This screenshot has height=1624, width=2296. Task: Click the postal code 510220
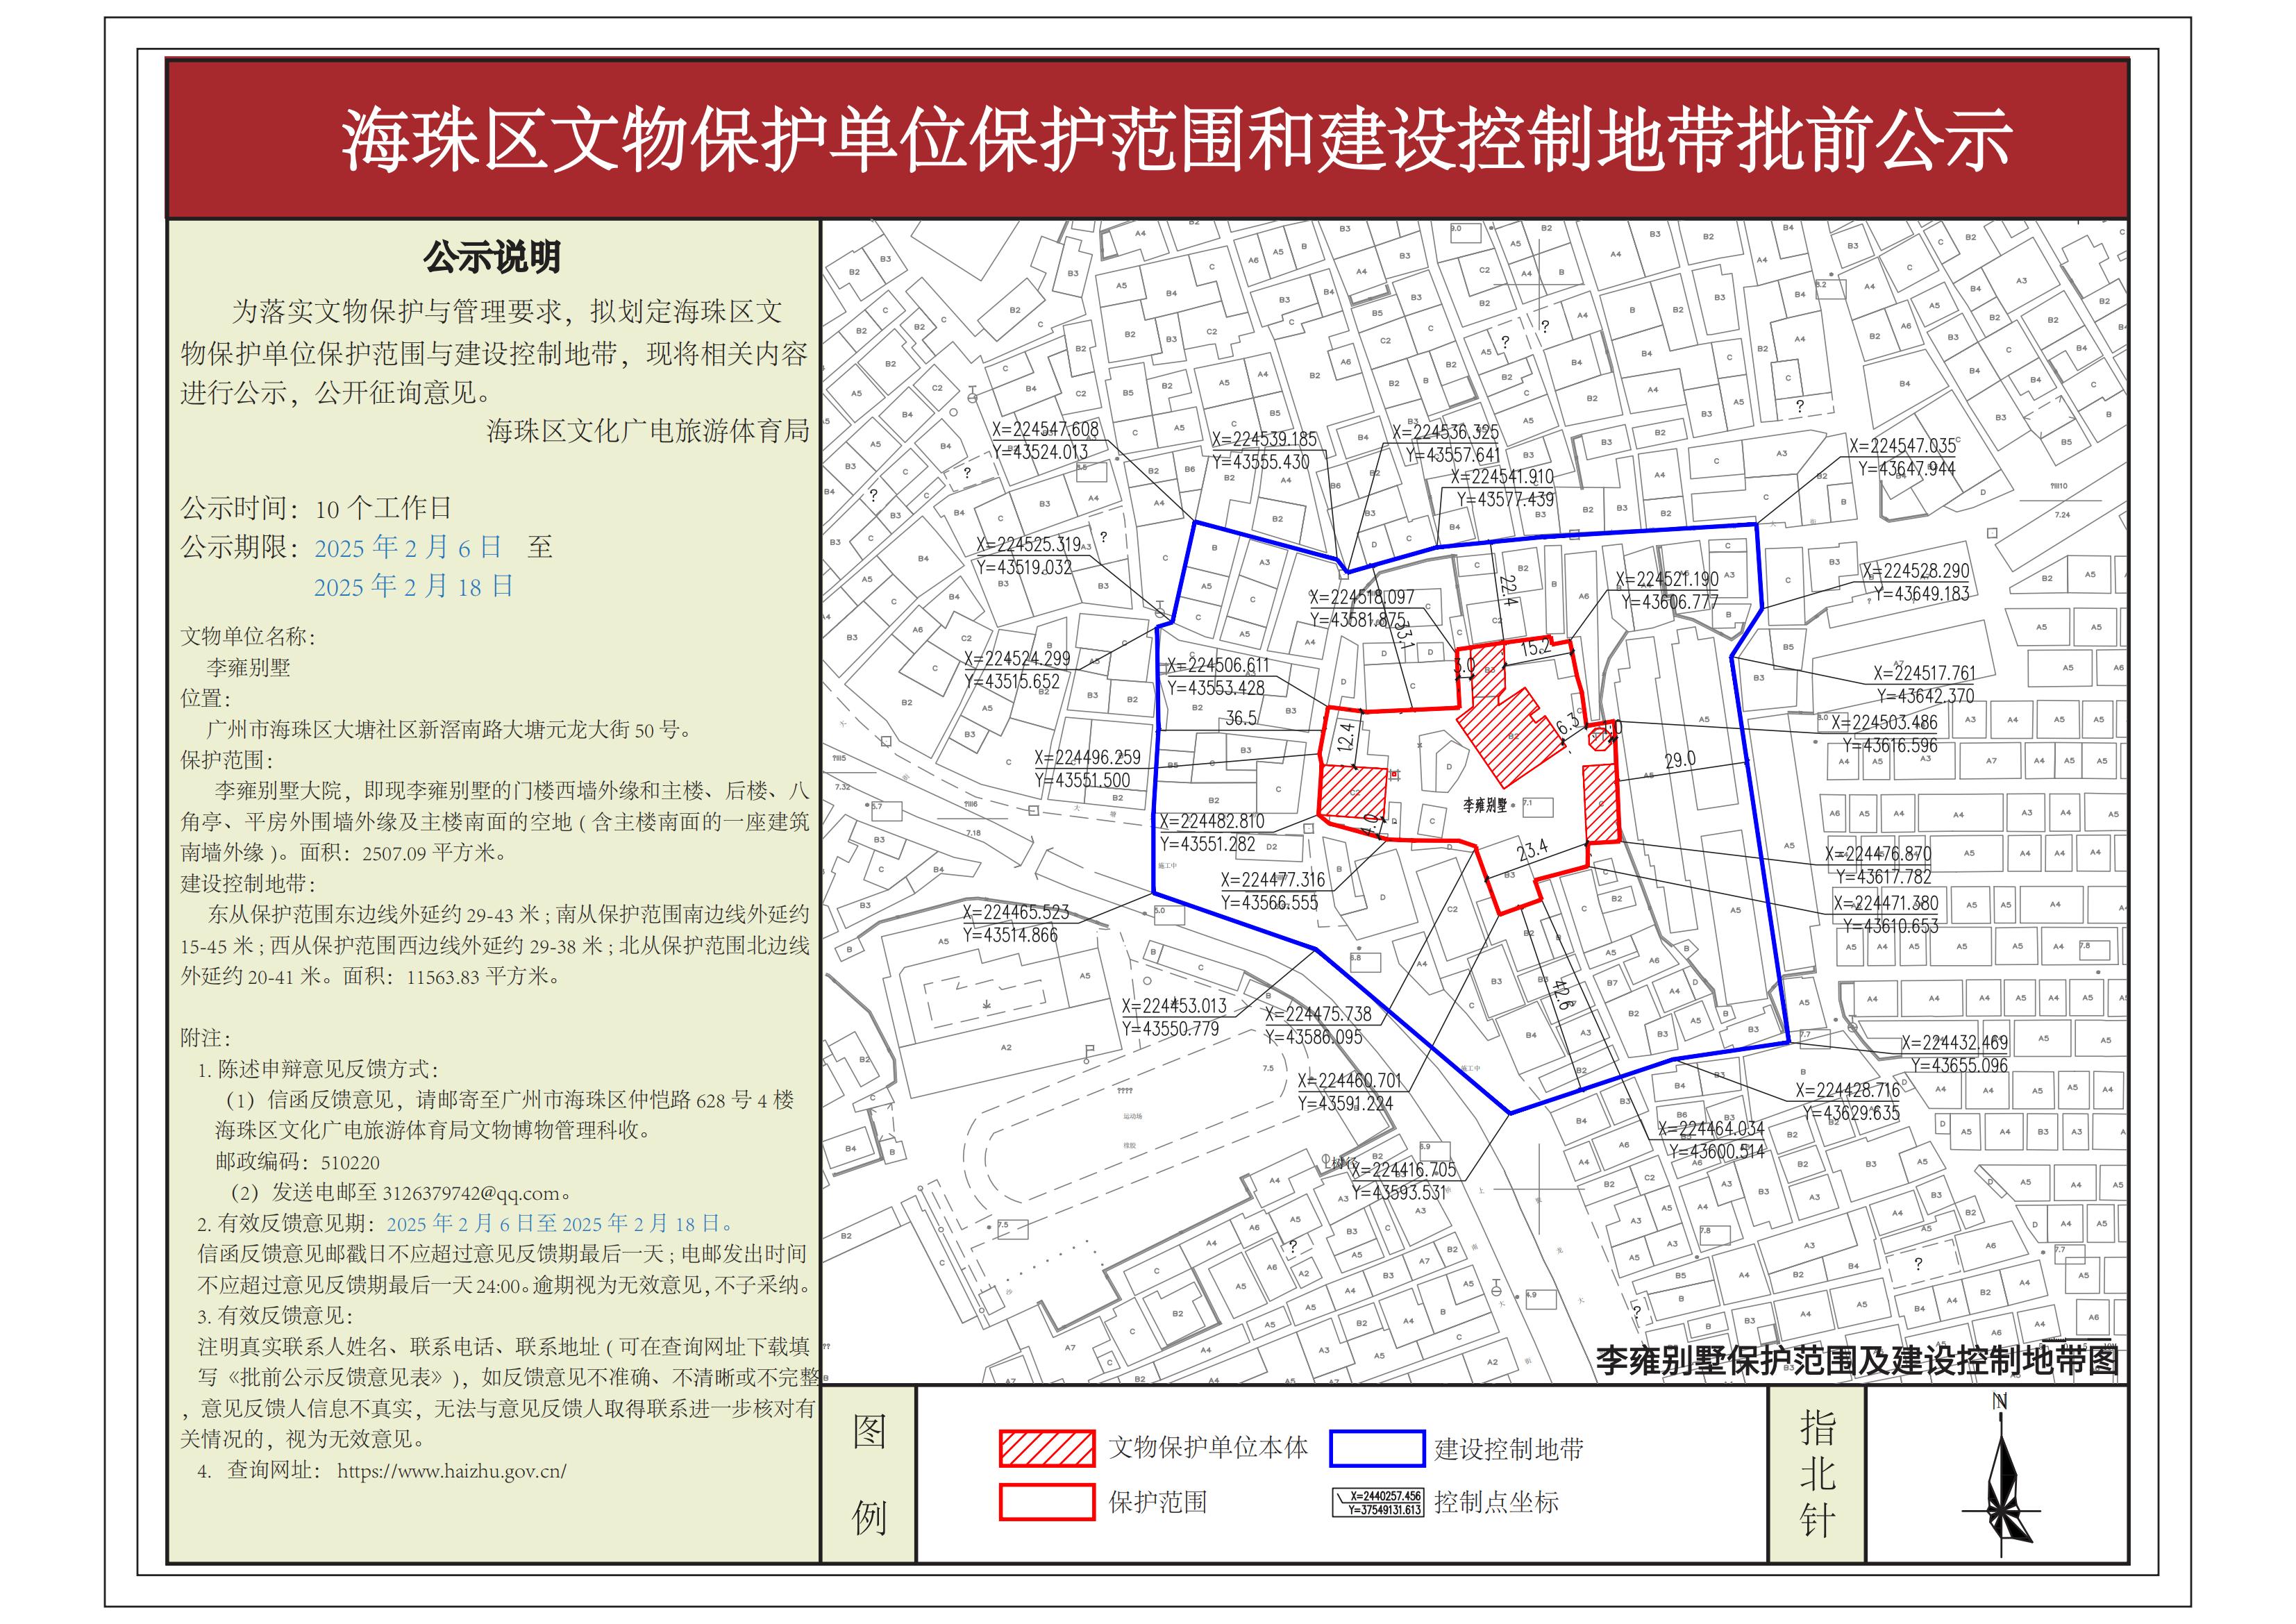[x=350, y=1162]
